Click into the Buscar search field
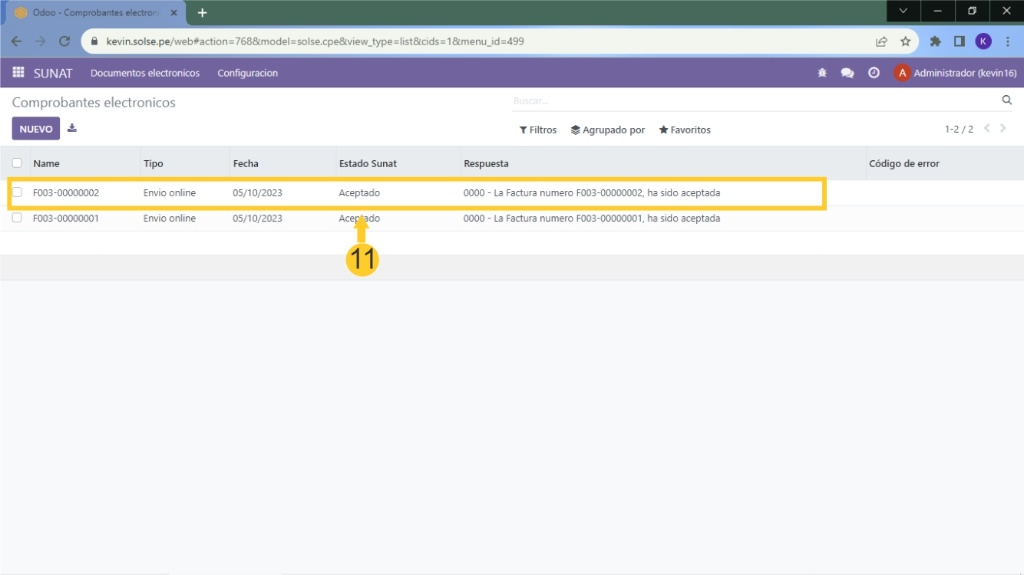The width and height of the screenshot is (1024, 575). coord(750,101)
